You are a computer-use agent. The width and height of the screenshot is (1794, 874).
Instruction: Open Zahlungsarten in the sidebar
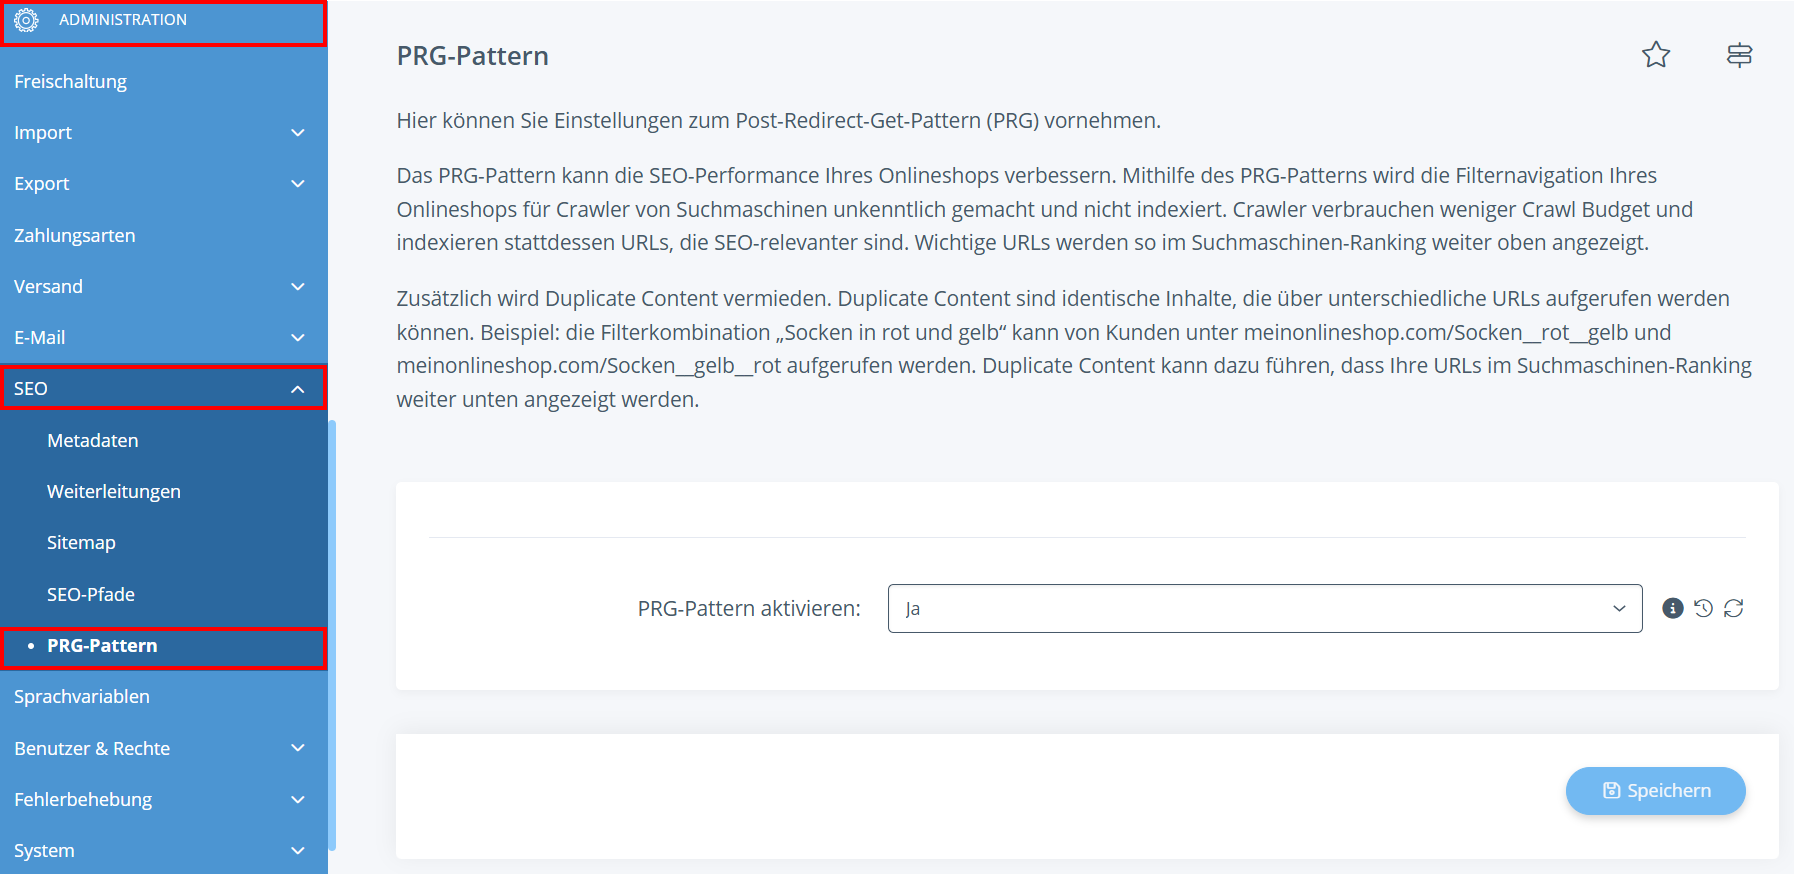(x=75, y=236)
